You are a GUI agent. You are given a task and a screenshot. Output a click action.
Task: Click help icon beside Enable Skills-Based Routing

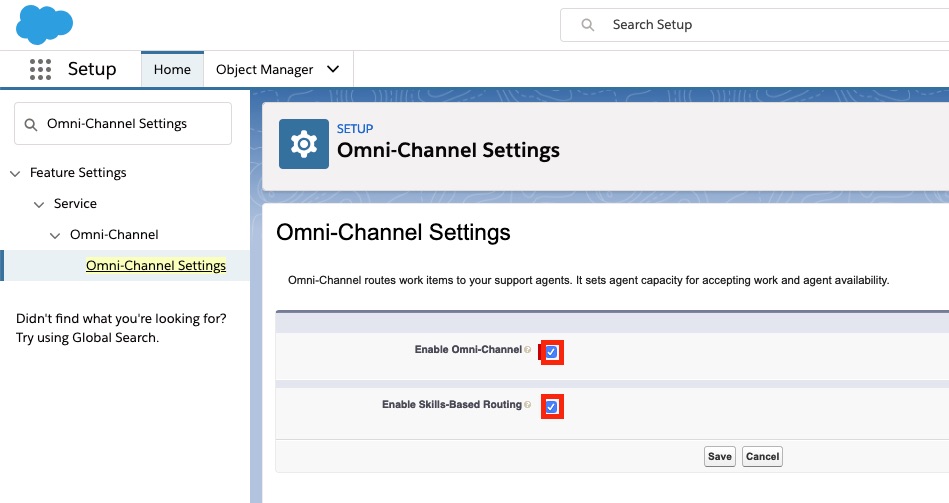click(528, 405)
